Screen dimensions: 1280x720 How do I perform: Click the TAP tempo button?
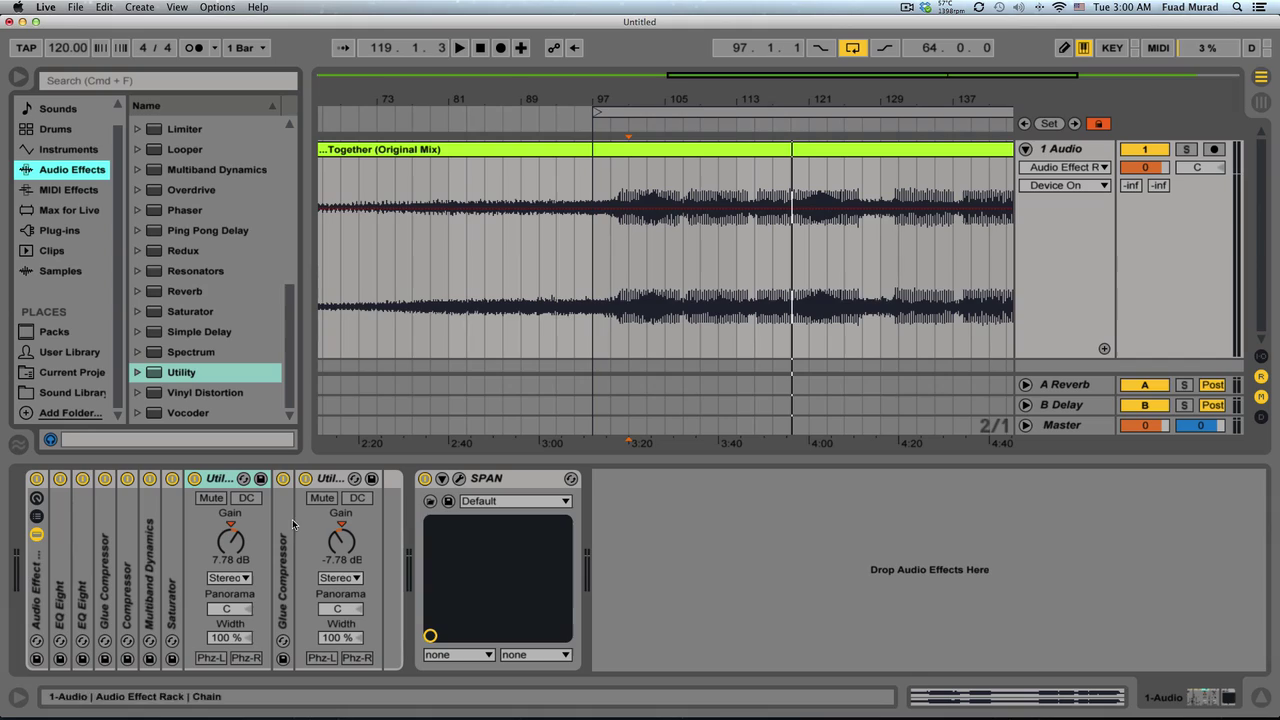pyautogui.click(x=26, y=48)
